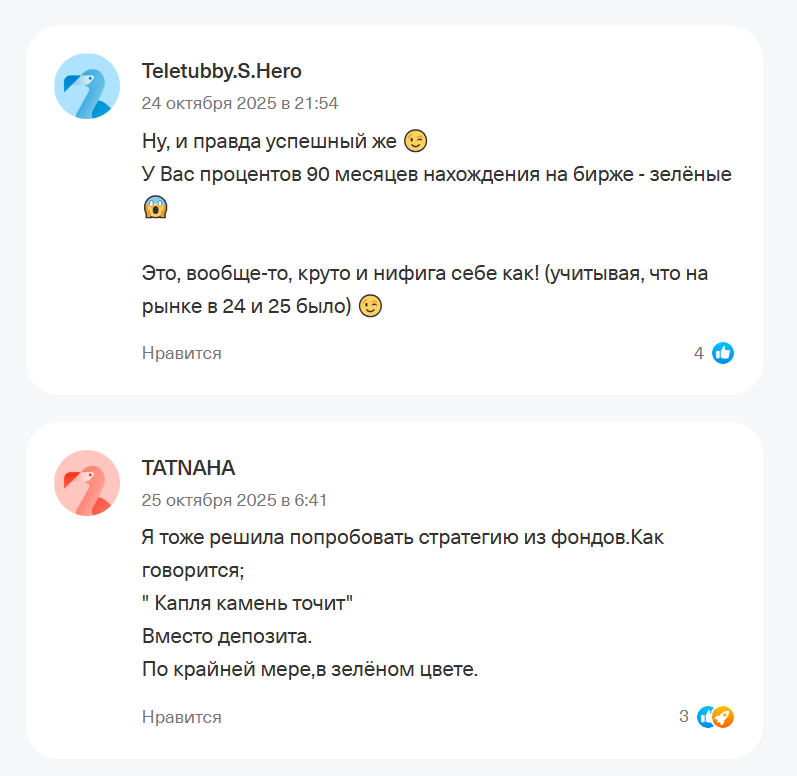Click winking emoji after 'успешный же'
The image size is (797, 776).
[x=416, y=139]
